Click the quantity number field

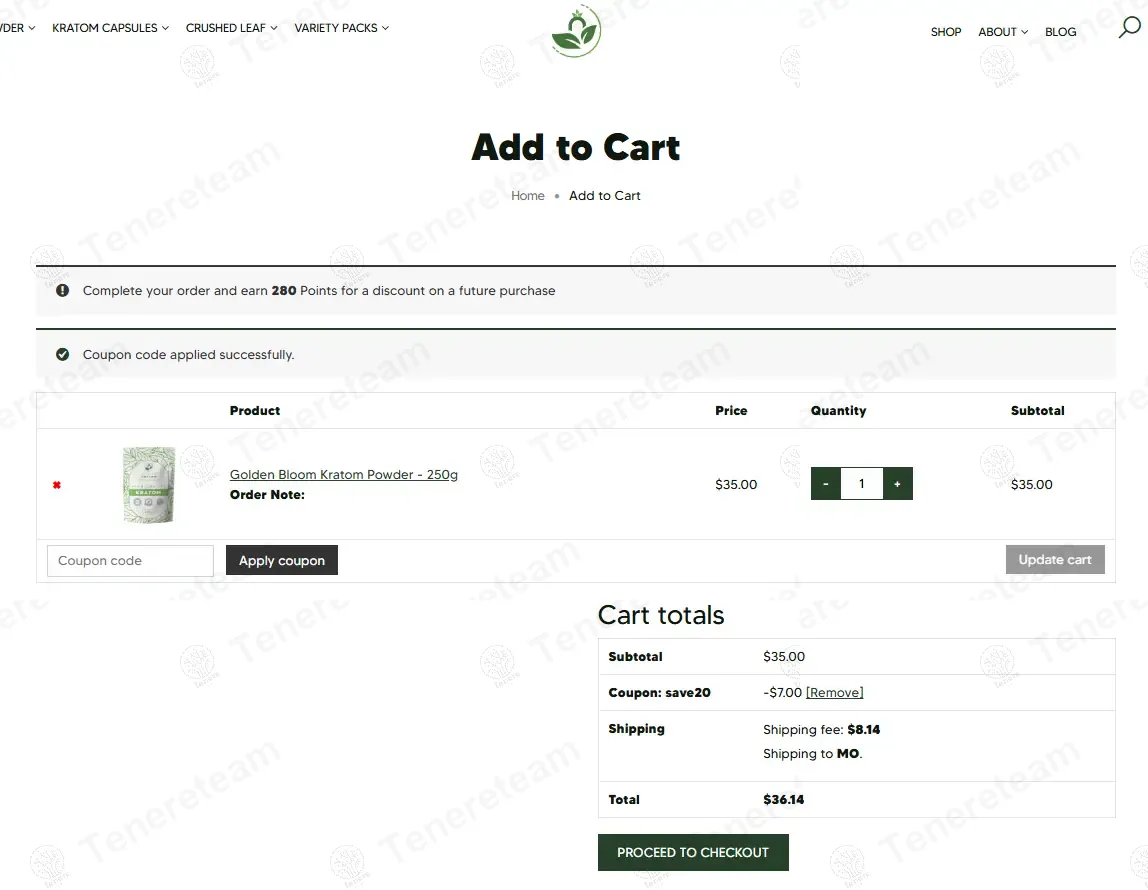[x=861, y=484]
